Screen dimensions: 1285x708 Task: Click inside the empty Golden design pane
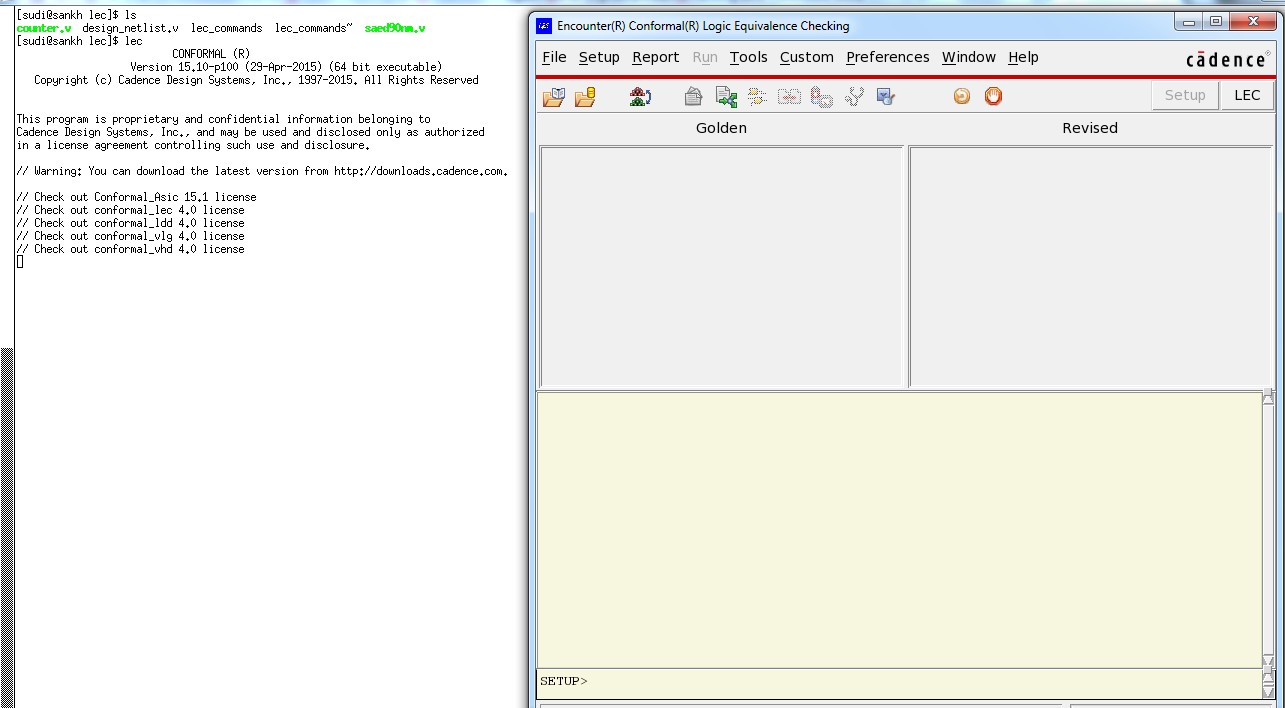tap(722, 267)
